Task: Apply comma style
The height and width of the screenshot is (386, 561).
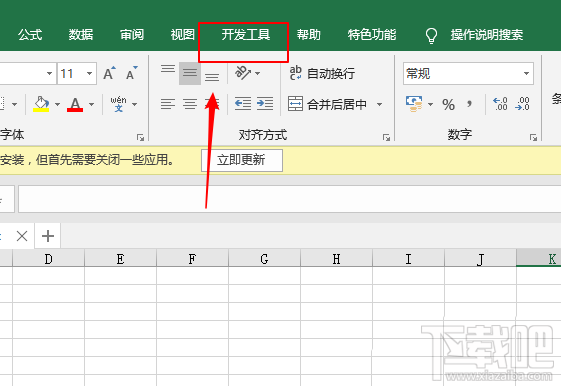Action: (469, 104)
